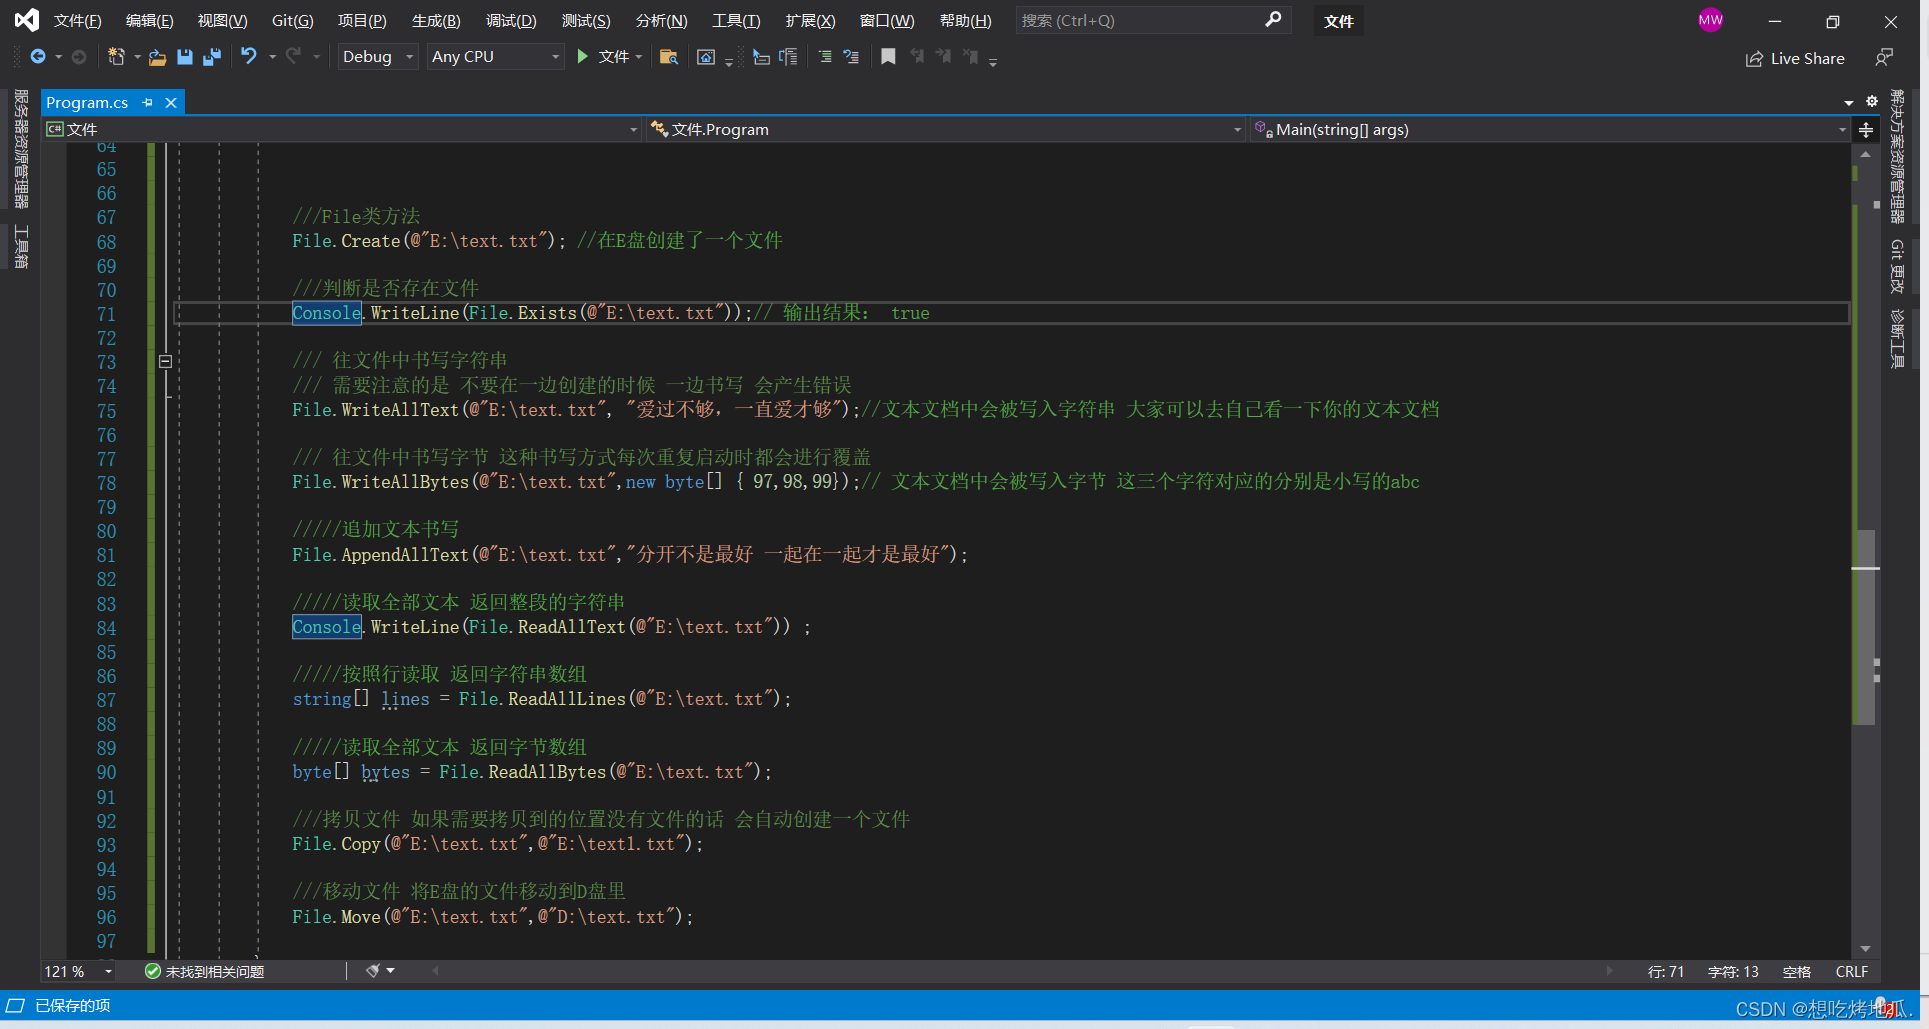The image size is (1929, 1029).
Task: Open the Debug configuration dropdown
Action: (378, 57)
